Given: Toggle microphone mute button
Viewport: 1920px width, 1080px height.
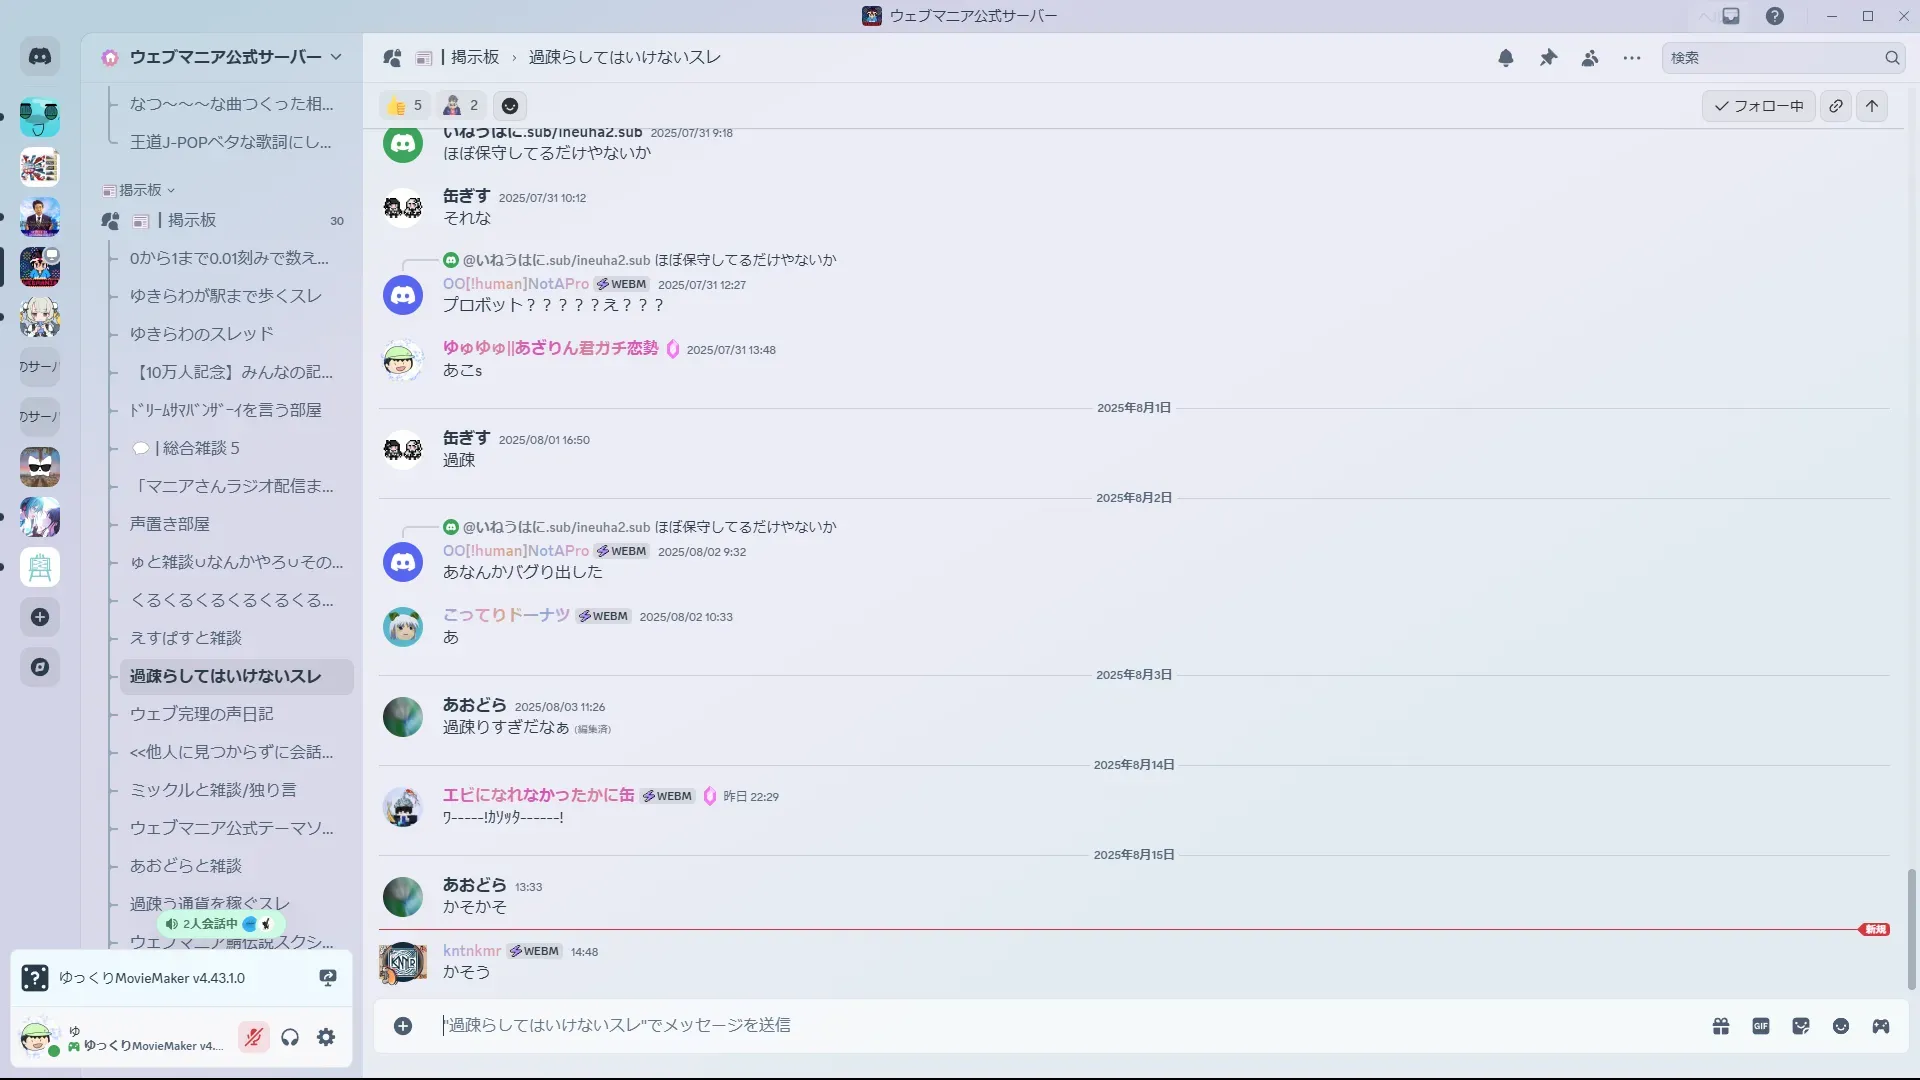Looking at the screenshot, I should point(254,1037).
